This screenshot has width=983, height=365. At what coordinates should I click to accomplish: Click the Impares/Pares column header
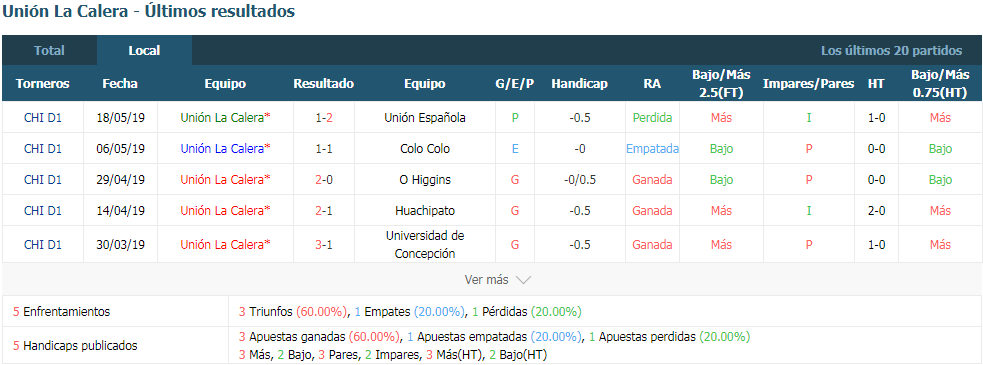pyautogui.click(x=808, y=84)
